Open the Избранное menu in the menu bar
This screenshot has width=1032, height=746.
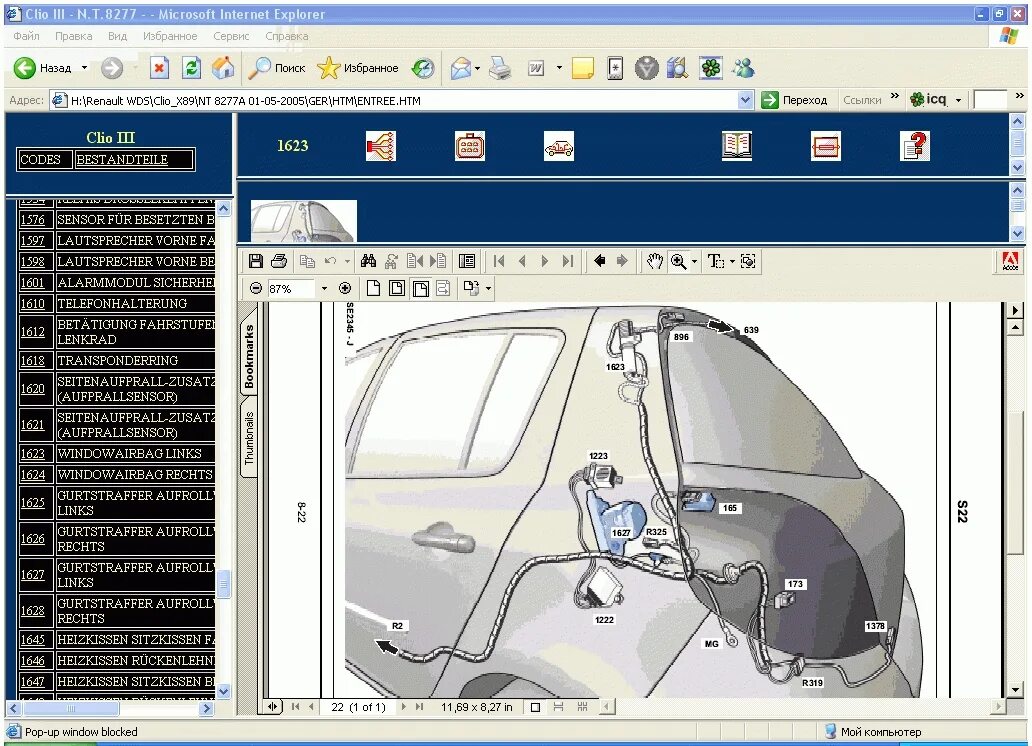click(x=170, y=36)
